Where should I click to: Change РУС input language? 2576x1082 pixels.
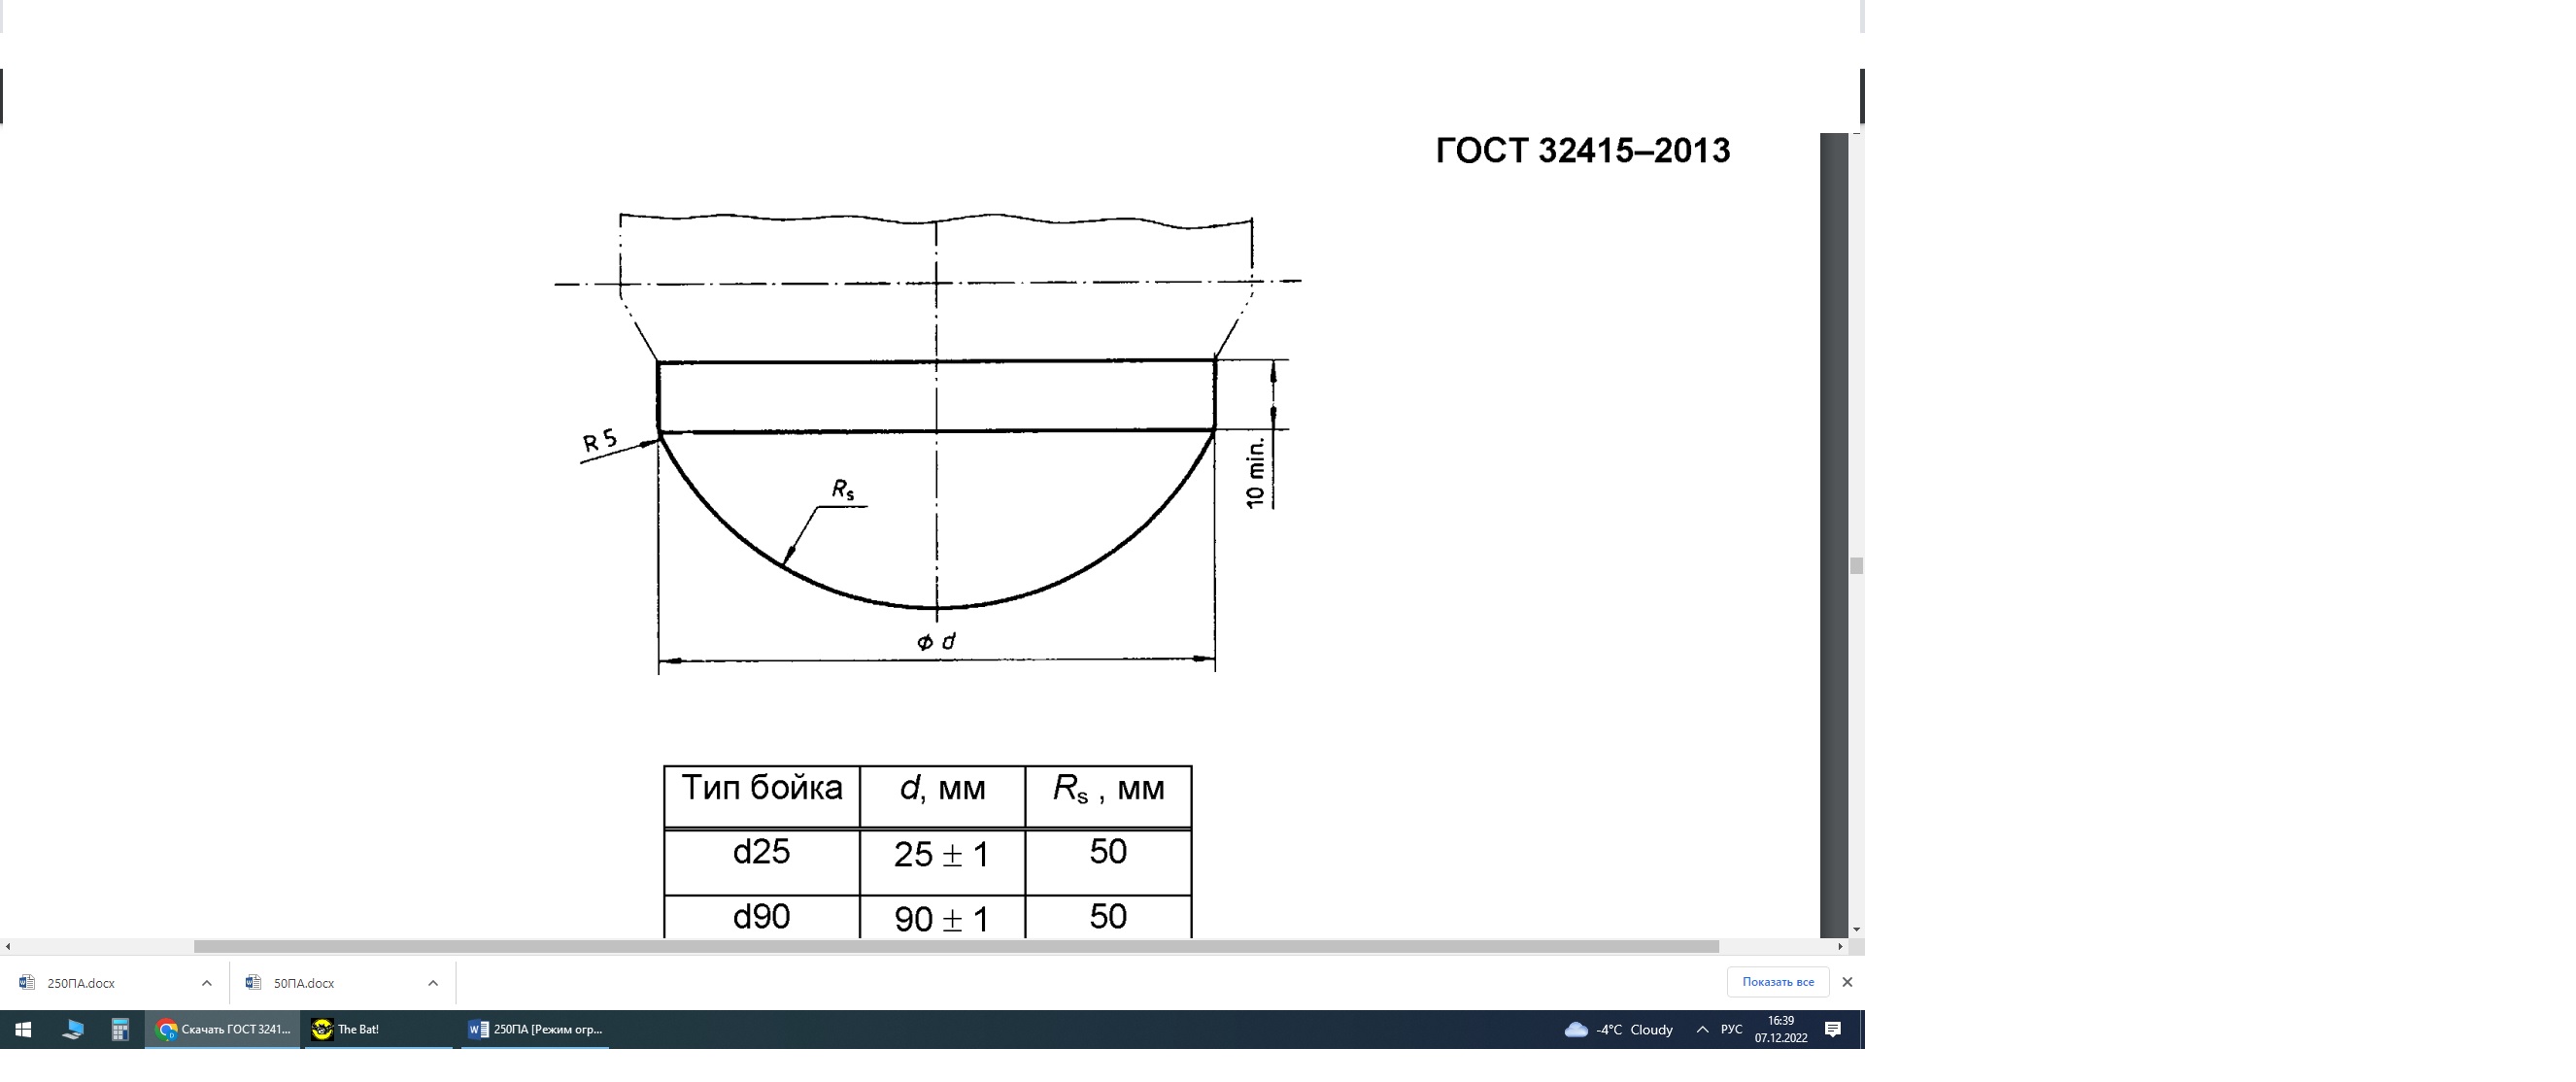point(1731,1029)
